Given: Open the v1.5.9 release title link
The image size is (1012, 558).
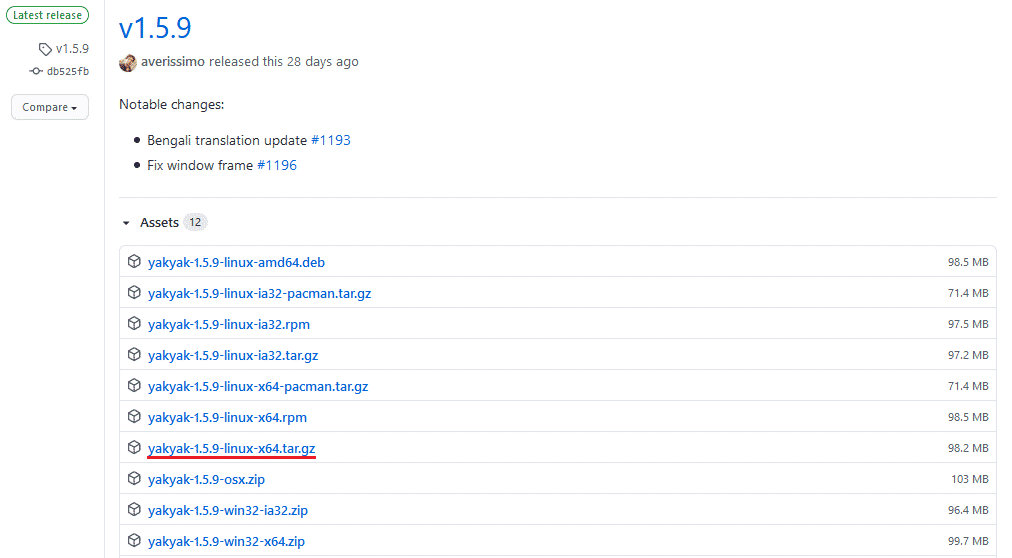Looking at the screenshot, I should pos(155,28).
